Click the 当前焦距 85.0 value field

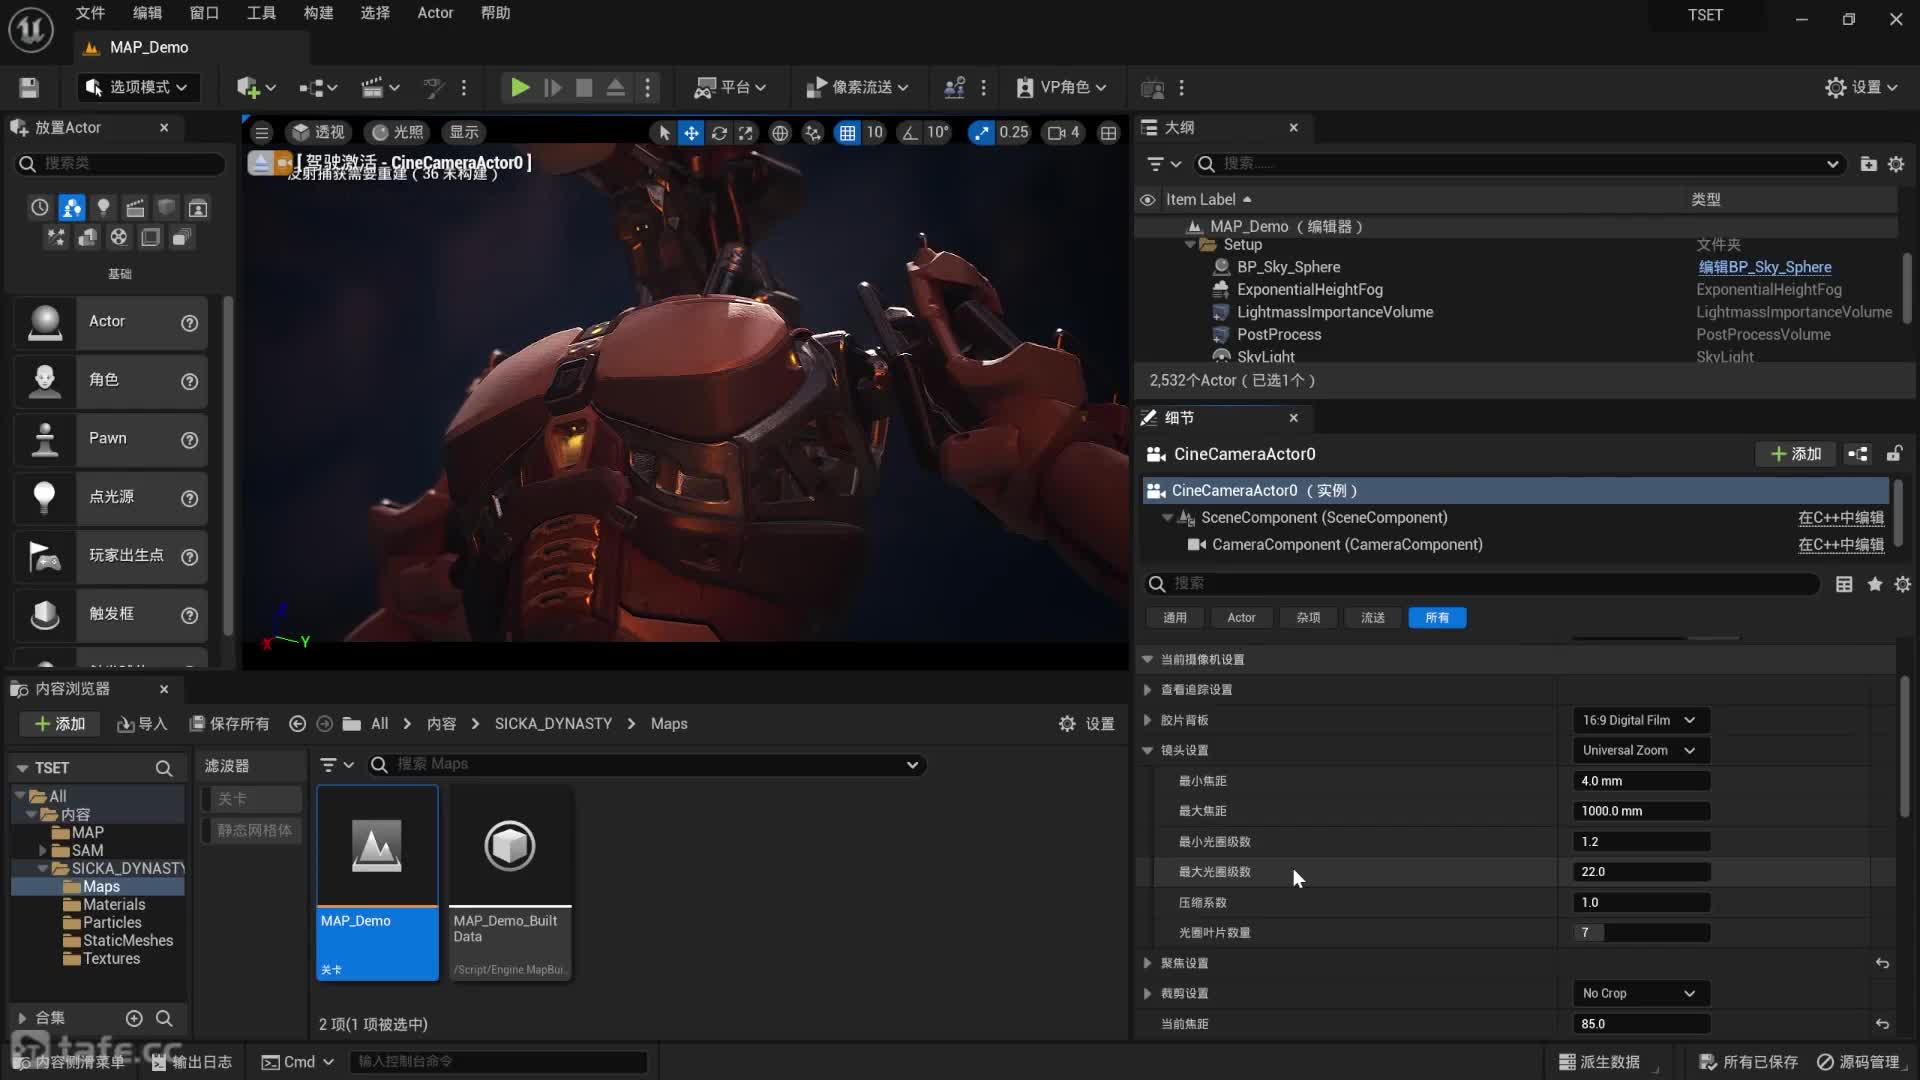[x=1640, y=1024]
